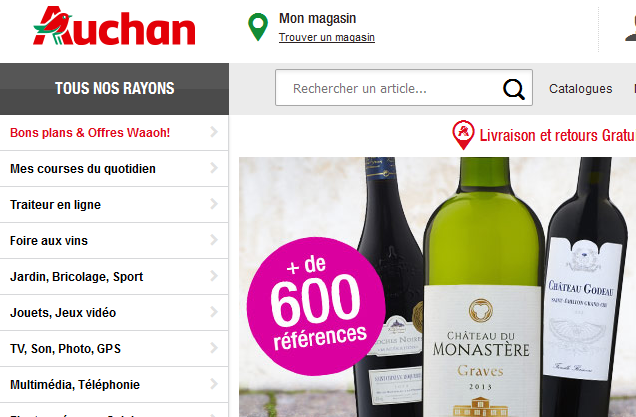Click the green store location pin icon
Screen dimensions: 636x417
[x=258, y=27]
